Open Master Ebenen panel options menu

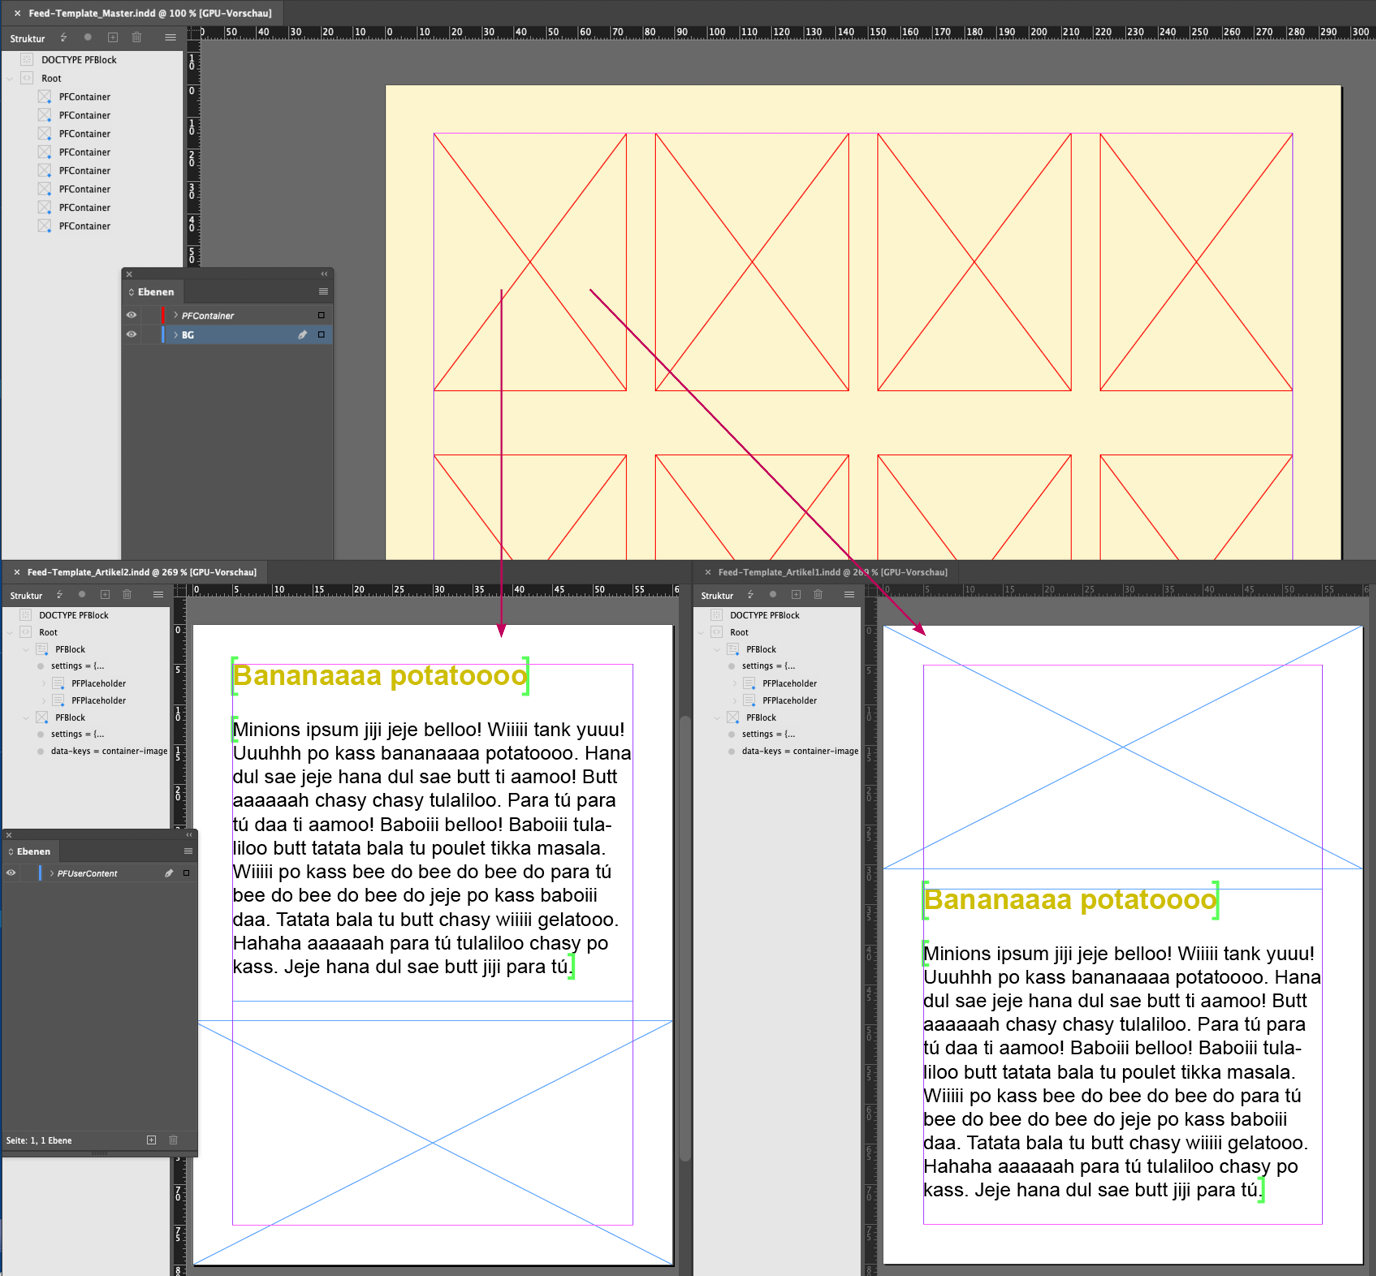(323, 292)
